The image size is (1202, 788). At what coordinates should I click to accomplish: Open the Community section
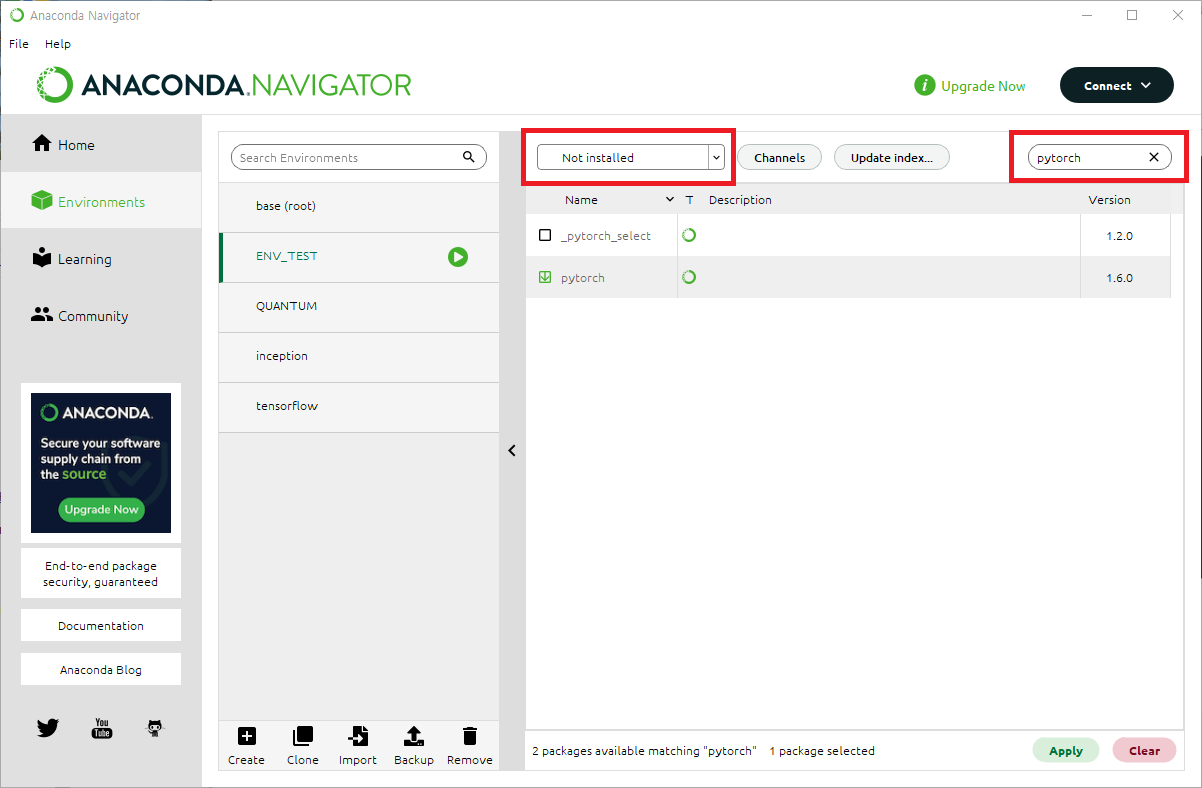[100, 316]
